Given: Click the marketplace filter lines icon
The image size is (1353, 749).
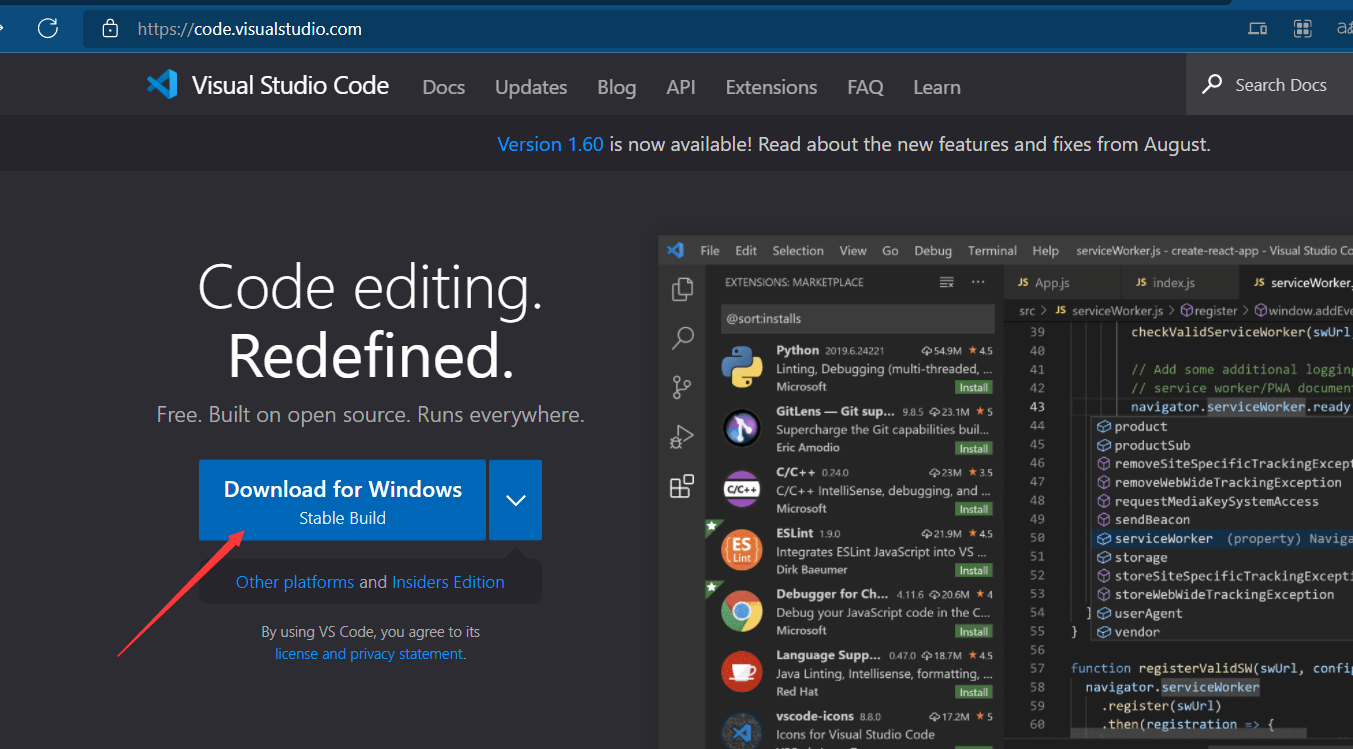Looking at the screenshot, I should point(947,282).
